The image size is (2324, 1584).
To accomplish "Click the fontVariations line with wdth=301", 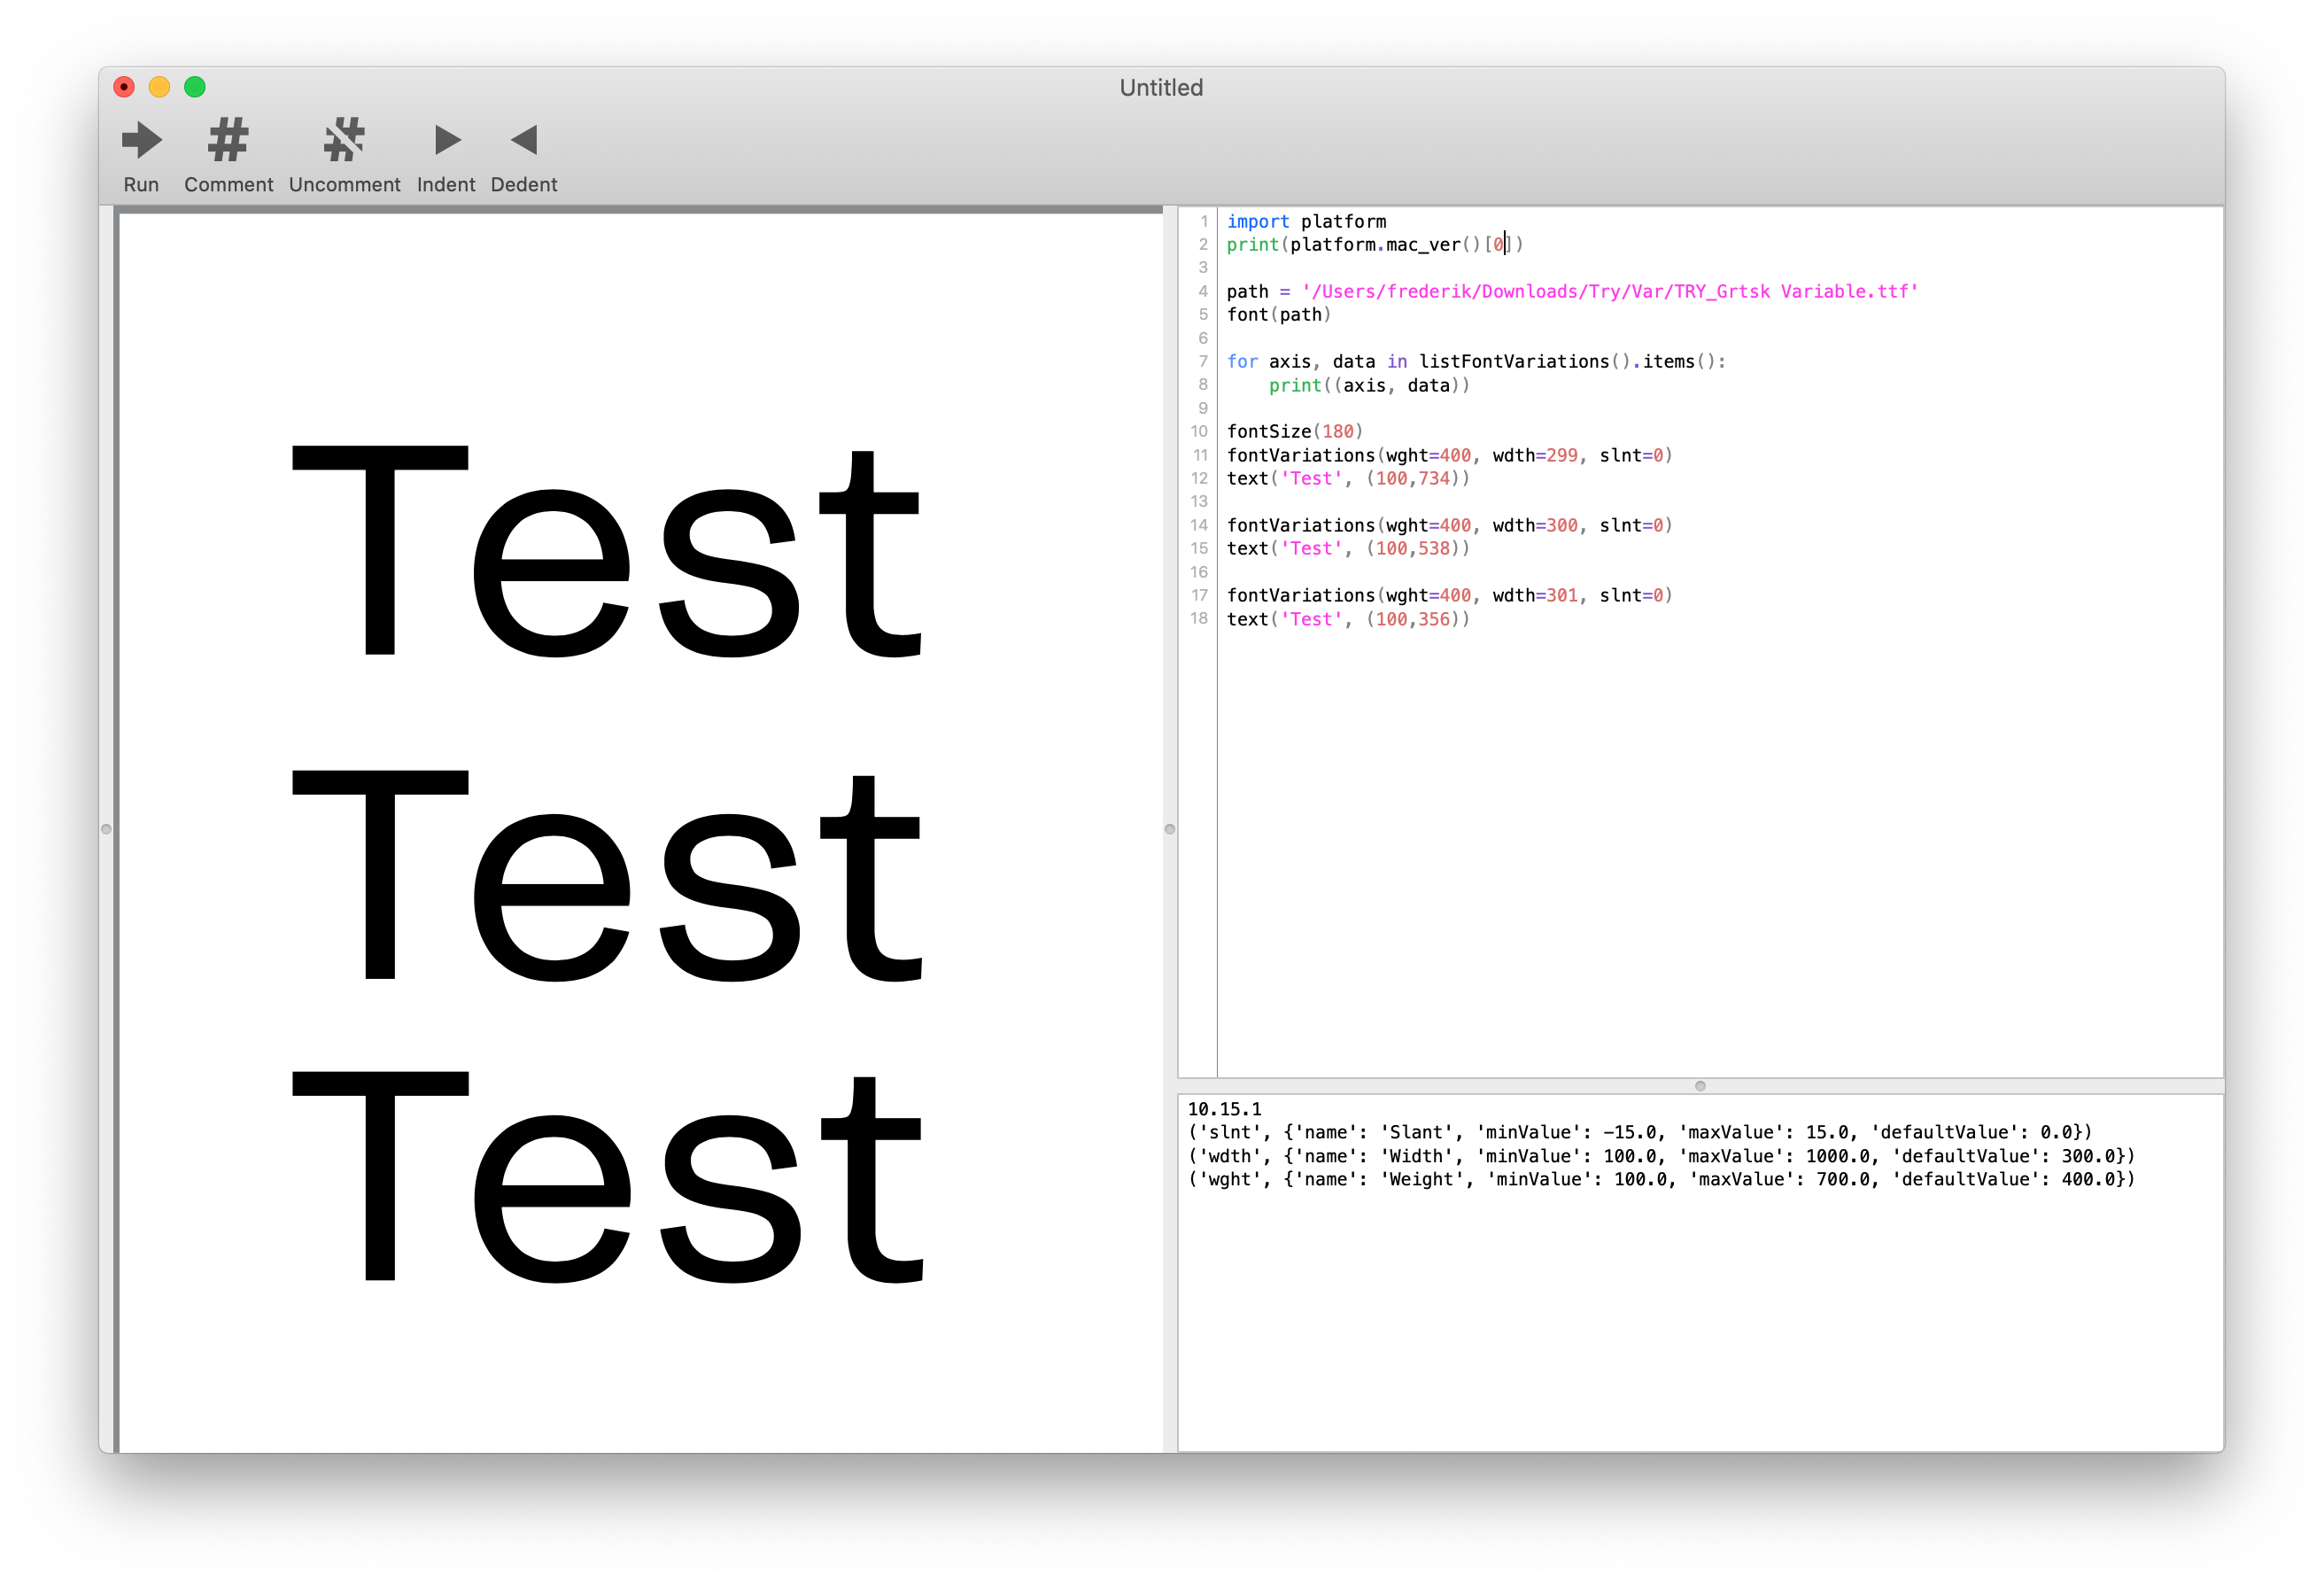I will tap(1448, 595).
